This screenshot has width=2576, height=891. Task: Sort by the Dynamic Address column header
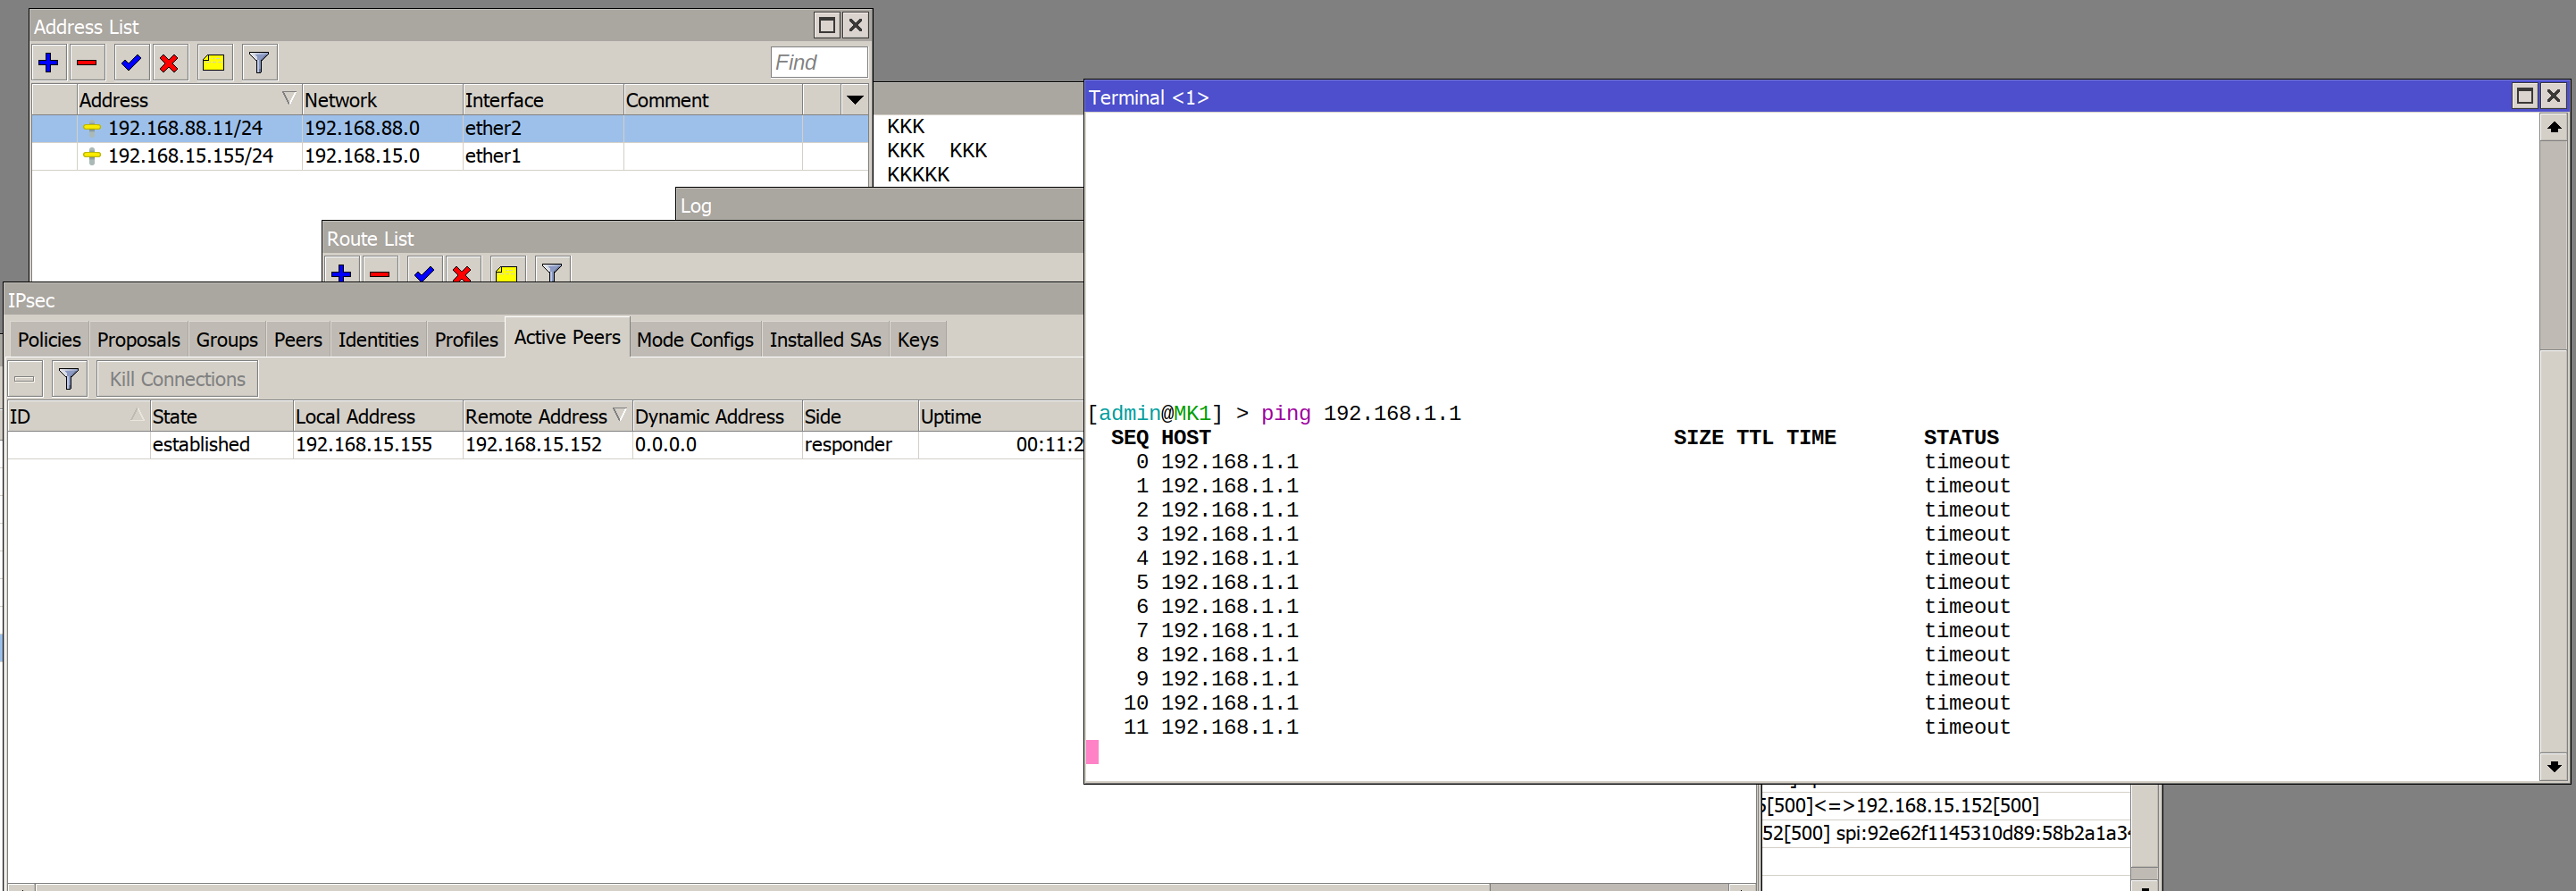717,417
